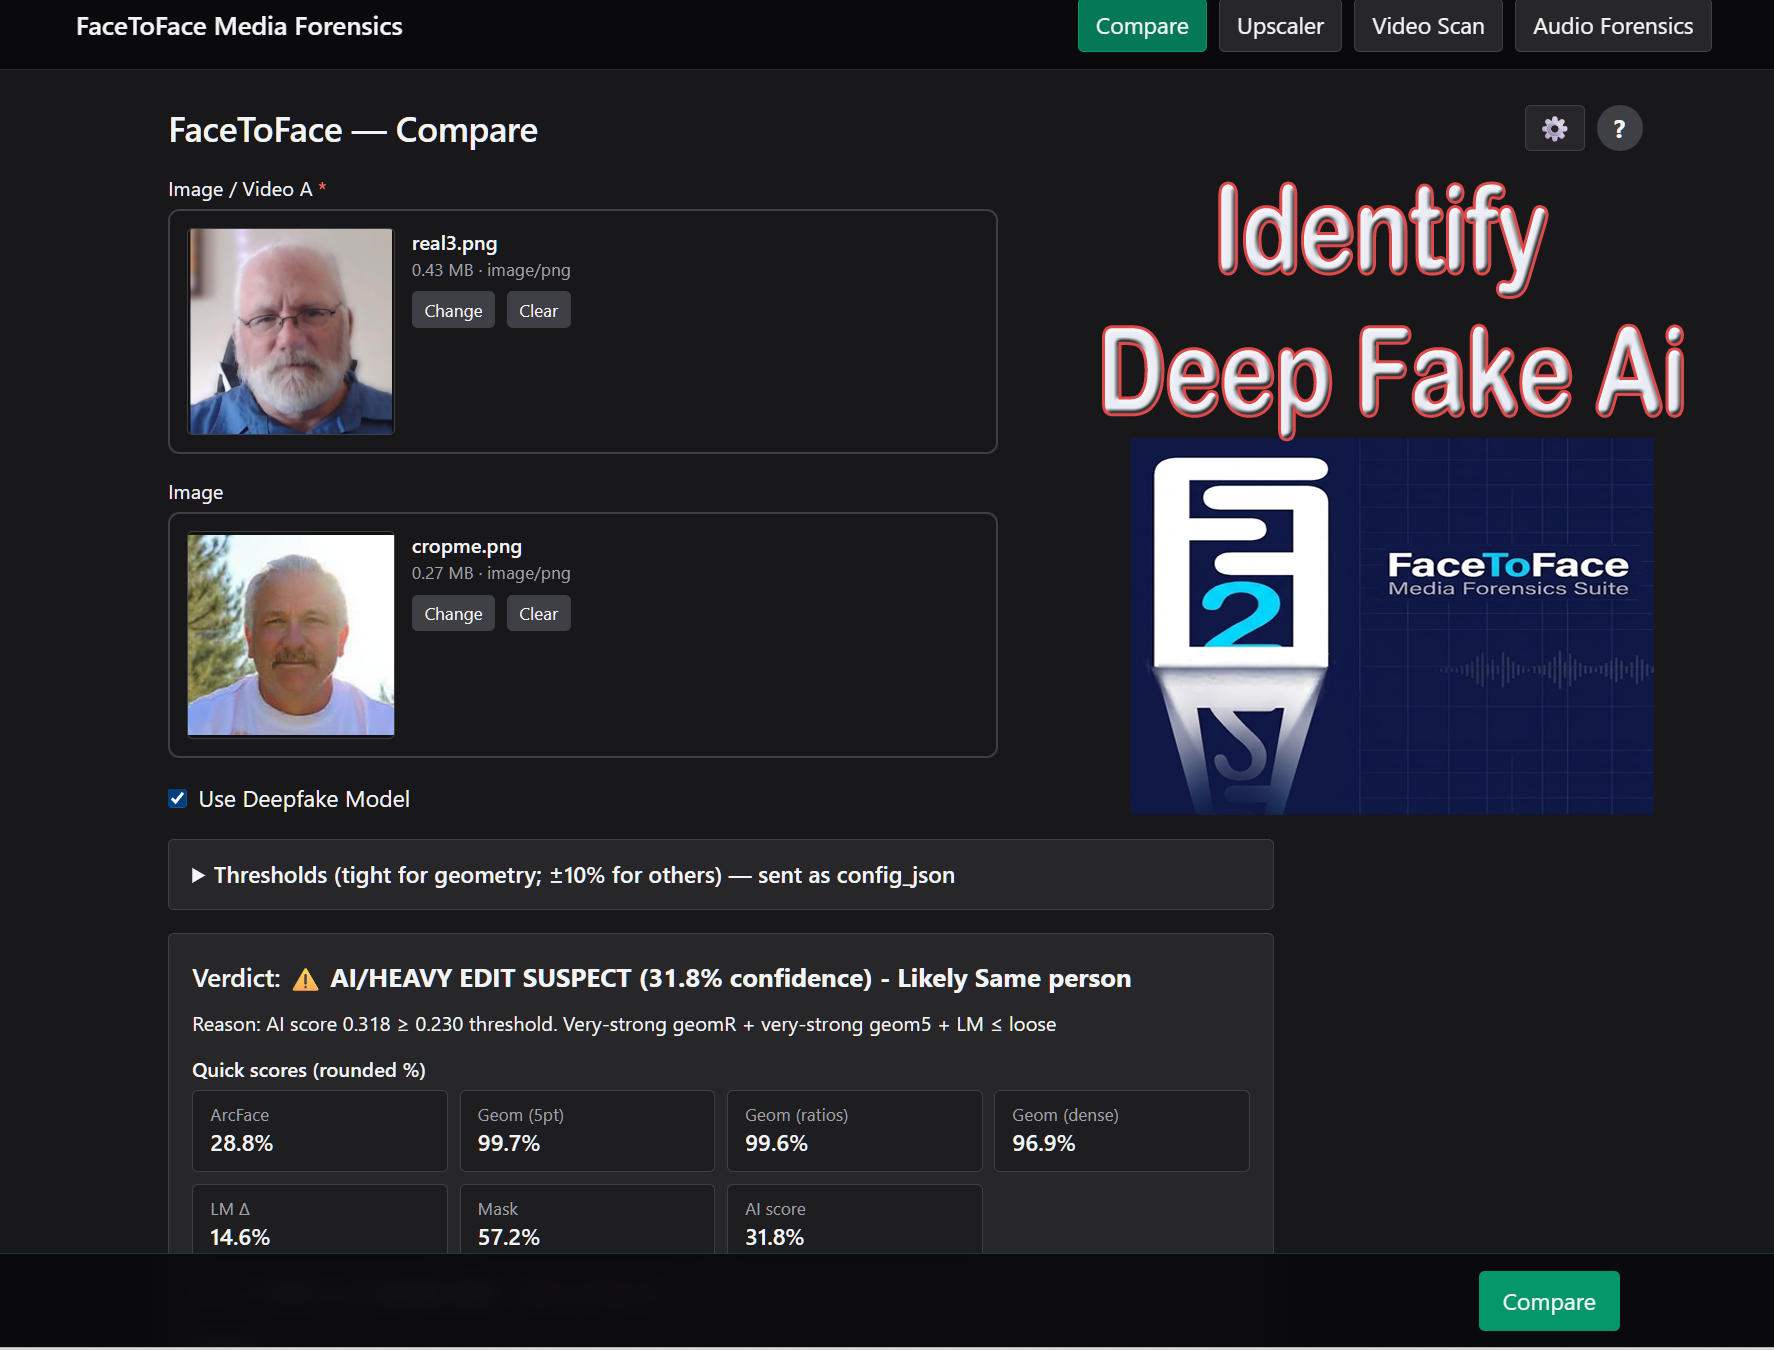Click the cropme.png thumbnail preview
Image resolution: width=1774 pixels, height=1350 pixels.
click(x=291, y=635)
